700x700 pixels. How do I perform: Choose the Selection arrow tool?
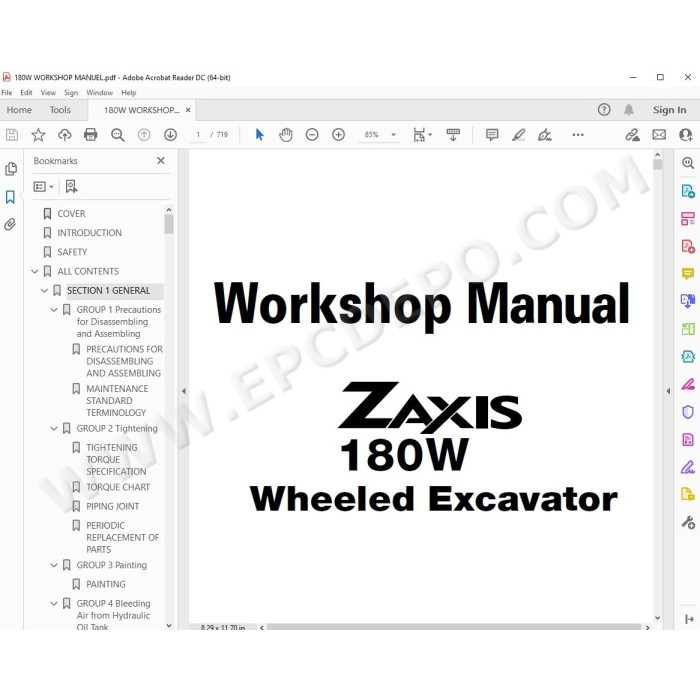pos(259,135)
